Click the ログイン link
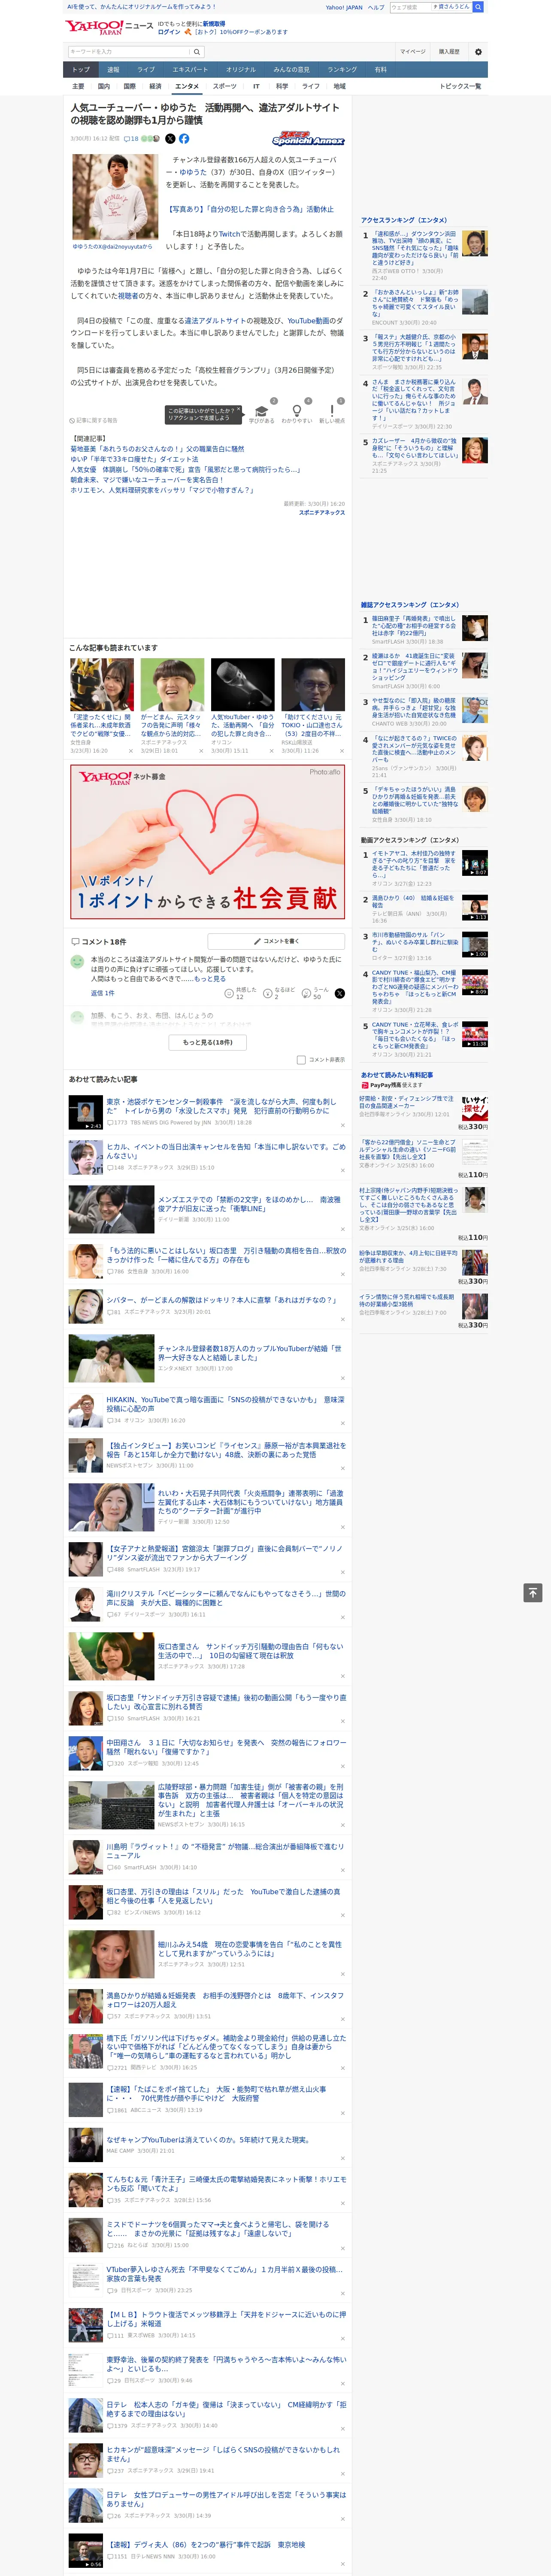The width and height of the screenshot is (551, 2576). click(x=169, y=32)
